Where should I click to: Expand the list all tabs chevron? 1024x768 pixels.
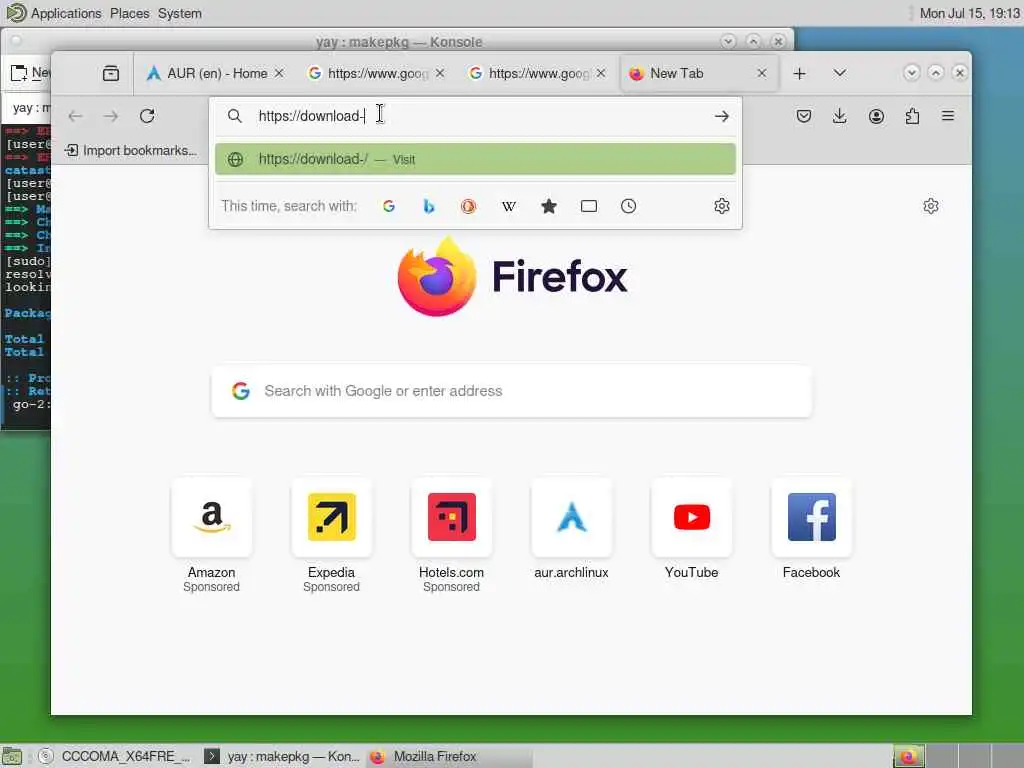tap(840, 73)
